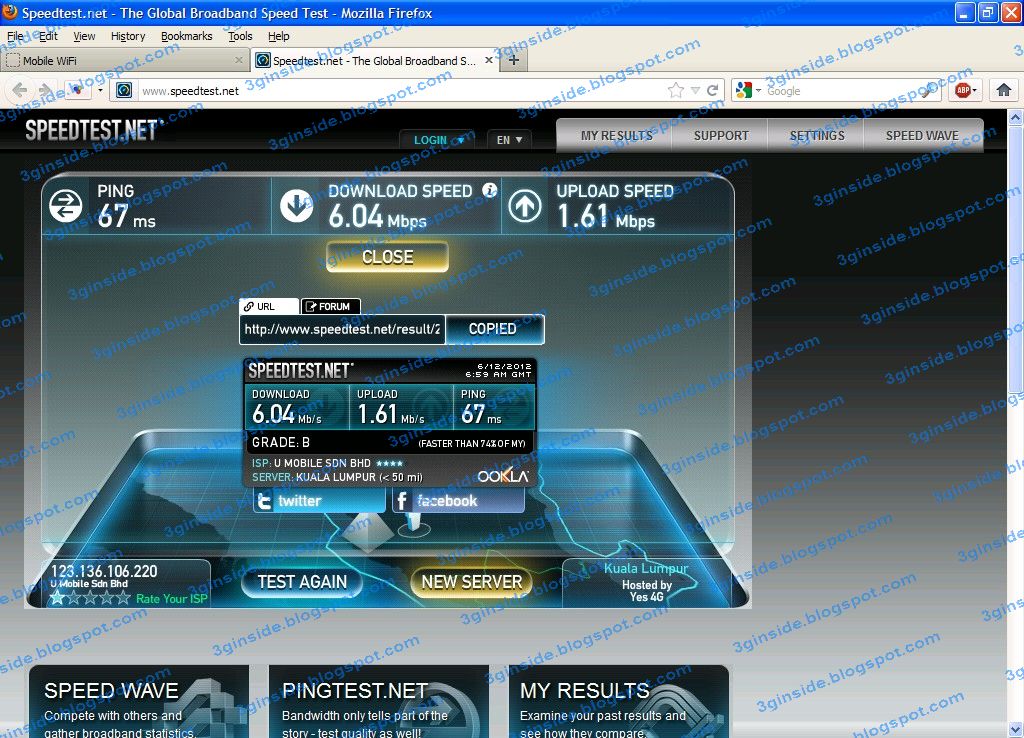Image resolution: width=1024 pixels, height=738 pixels.
Task: Click the Upload Speed arrow icon
Action: click(x=525, y=206)
